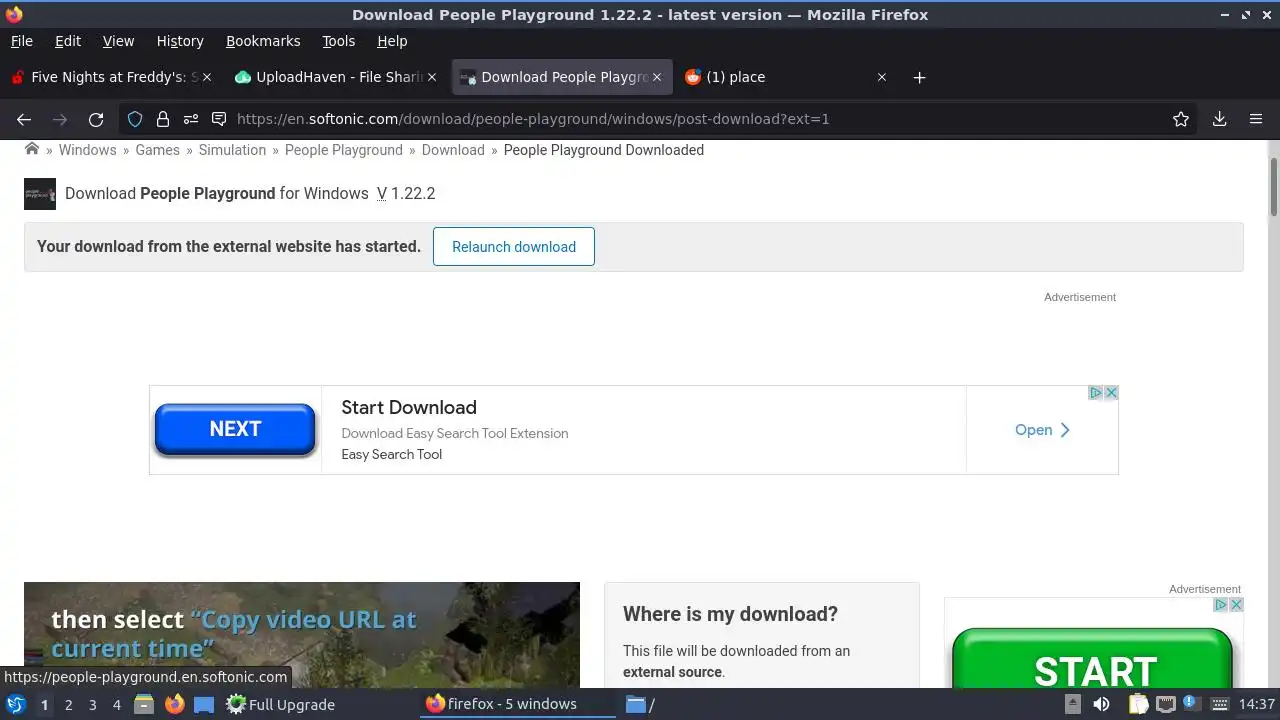Image resolution: width=1280 pixels, height=720 pixels.
Task: Click the update notification tray icon
Action: (1190, 702)
